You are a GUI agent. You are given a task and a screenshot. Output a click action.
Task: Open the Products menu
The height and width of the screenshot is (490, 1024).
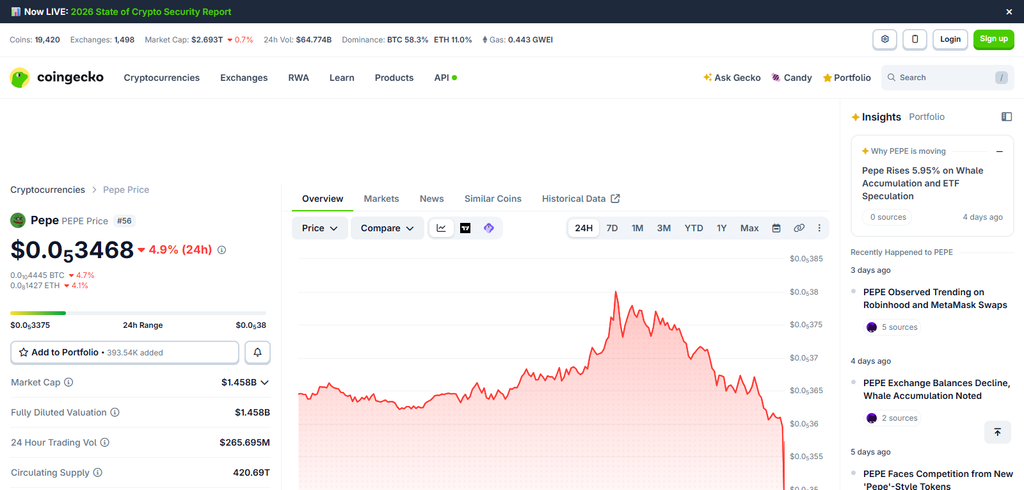click(x=394, y=78)
